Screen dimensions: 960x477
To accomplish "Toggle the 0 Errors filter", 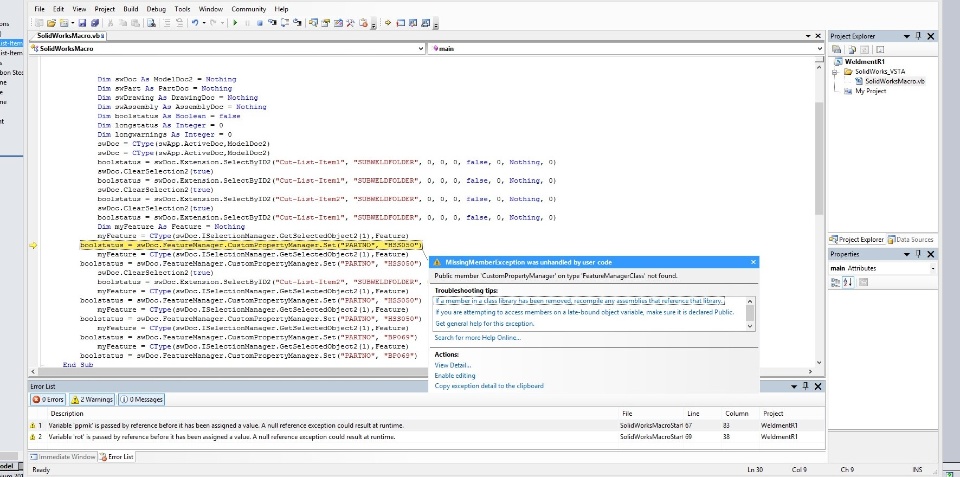I will click(48, 399).
